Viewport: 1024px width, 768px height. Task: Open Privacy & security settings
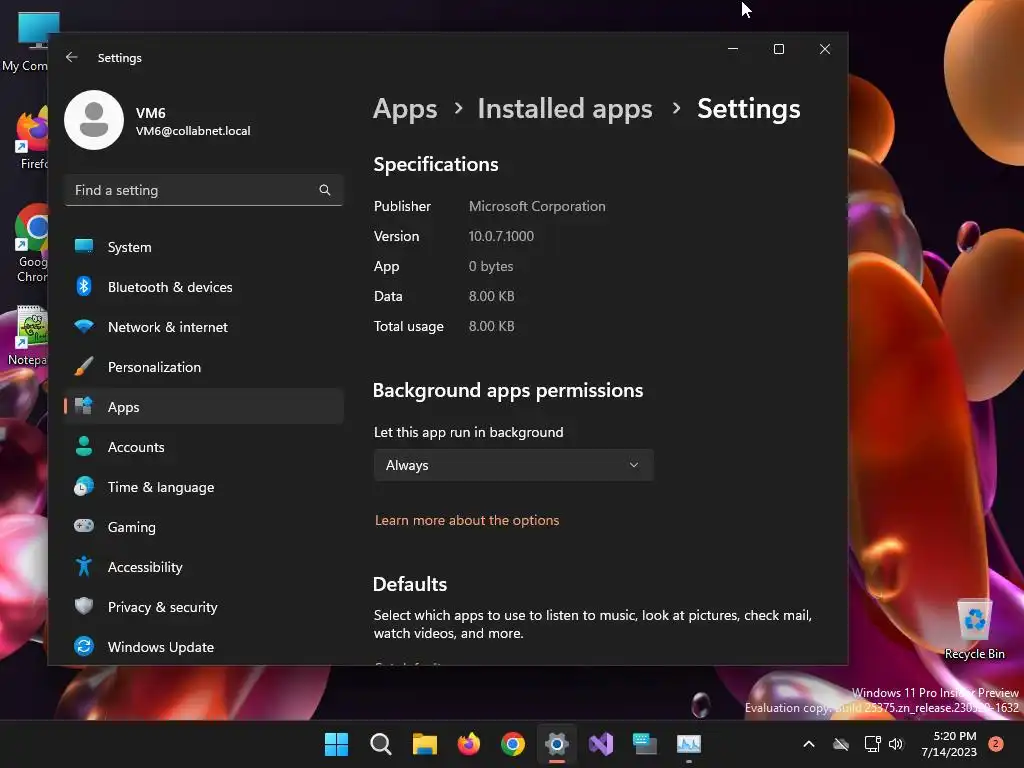coord(204,607)
